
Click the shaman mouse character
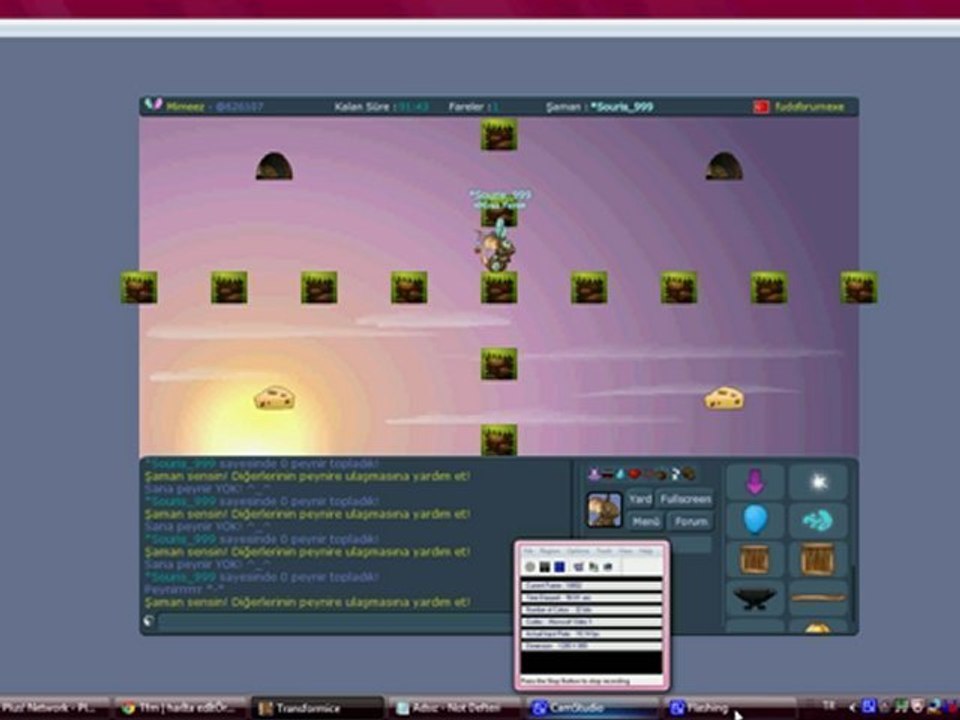495,248
